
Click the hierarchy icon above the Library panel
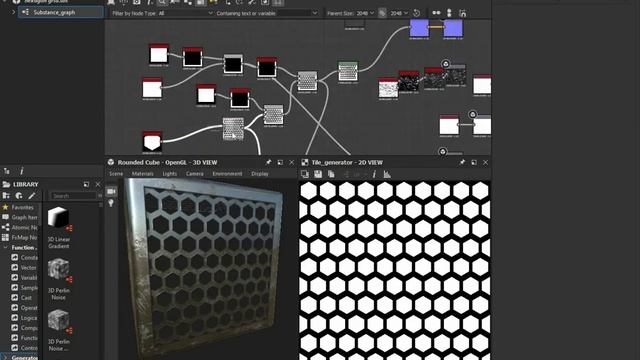tap(7, 171)
